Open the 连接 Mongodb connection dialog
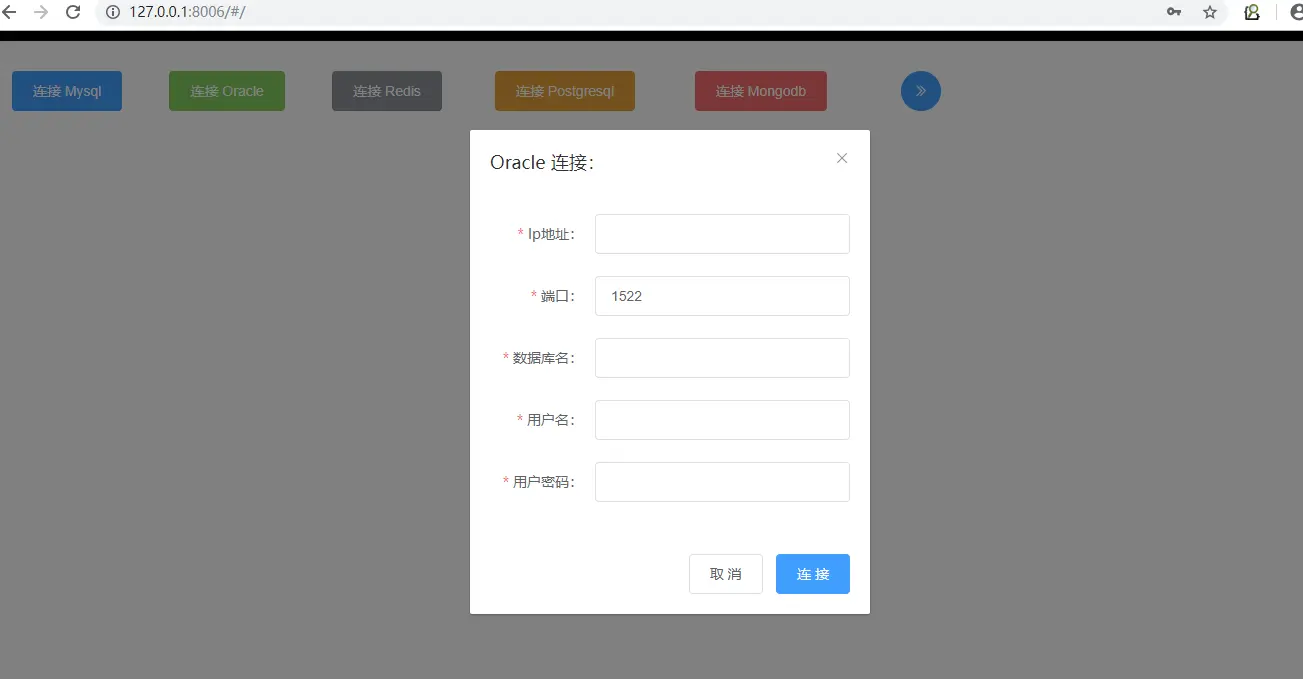Image resolution: width=1303 pixels, height=679 pixels. tap(760, 90)
